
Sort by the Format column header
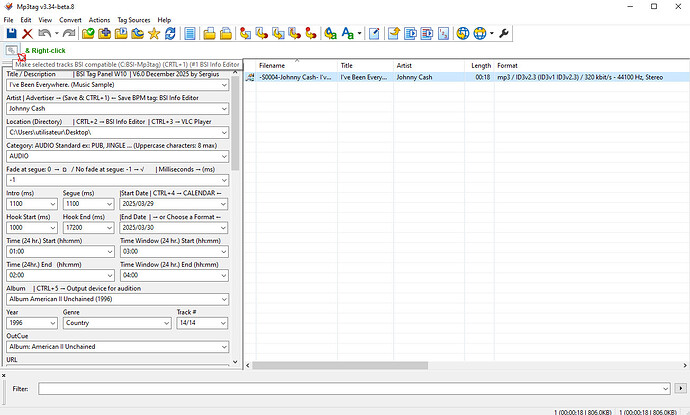click(591, 66)
